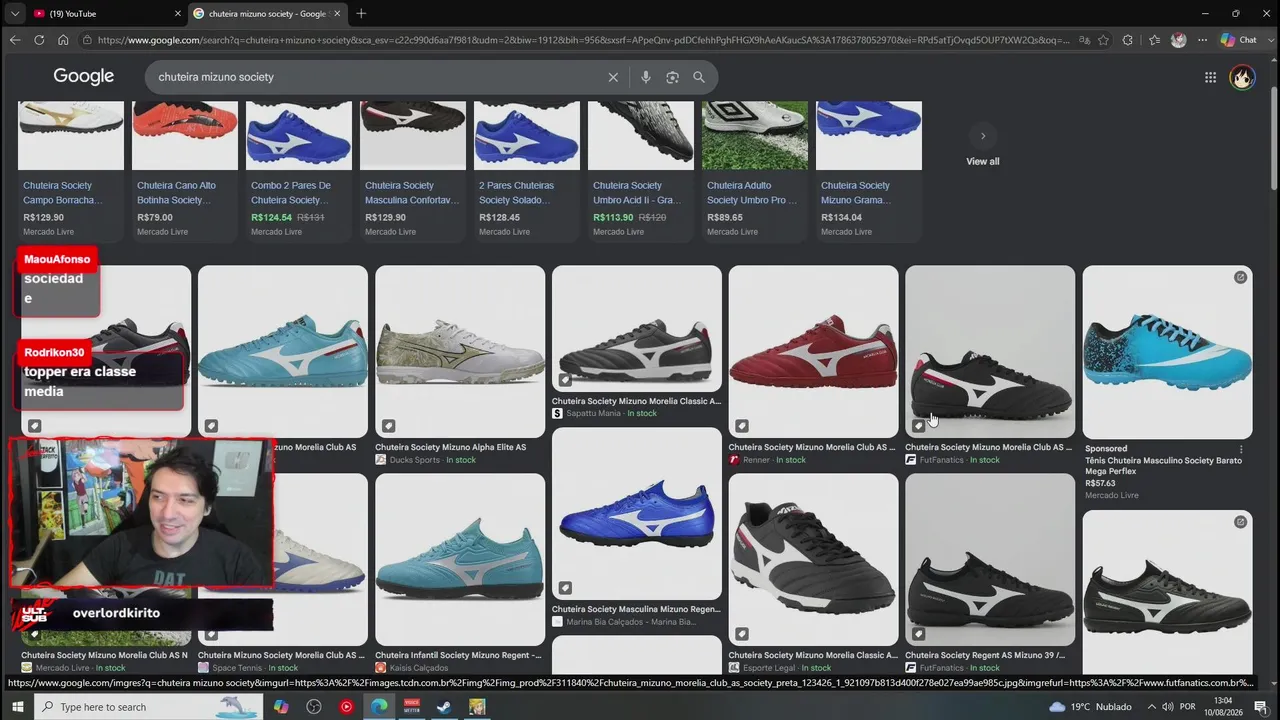1280x720 pixels.
Task: Submit the search with the magnifier icon
Action: coord(699,77)
